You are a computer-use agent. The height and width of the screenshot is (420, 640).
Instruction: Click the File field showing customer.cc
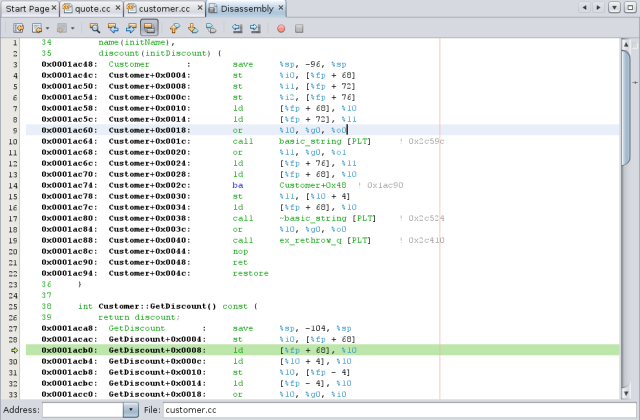[400, 410]
